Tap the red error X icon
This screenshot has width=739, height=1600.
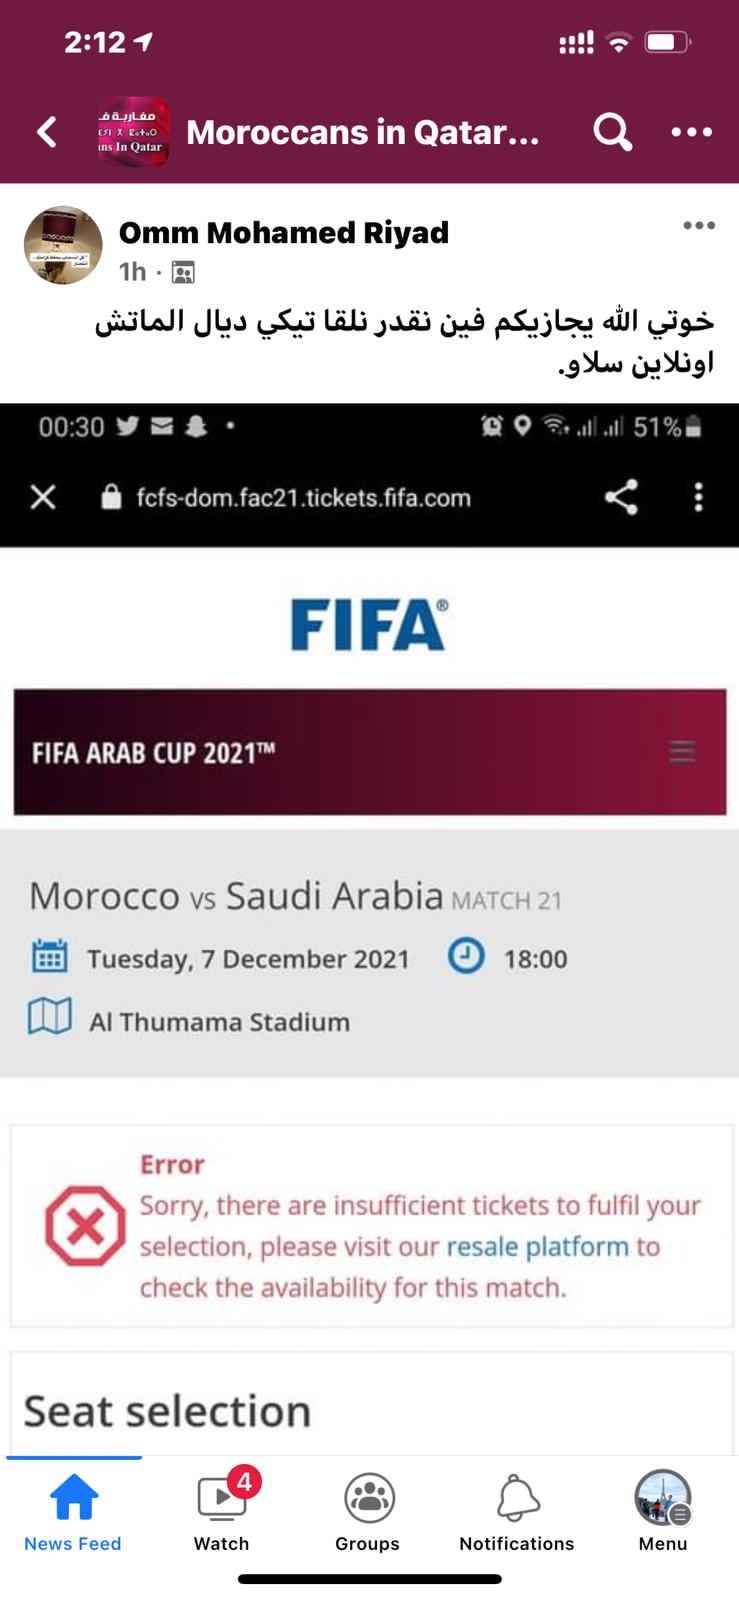pyautogui.click(x=85, y=1226)
